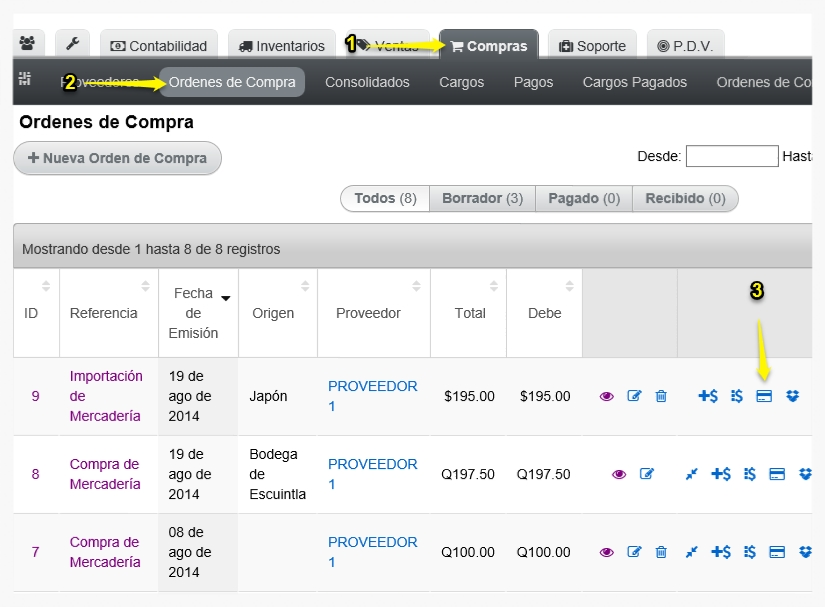
Task: Click the payment card icon for order 7
Action: click(x=777, y=552)
